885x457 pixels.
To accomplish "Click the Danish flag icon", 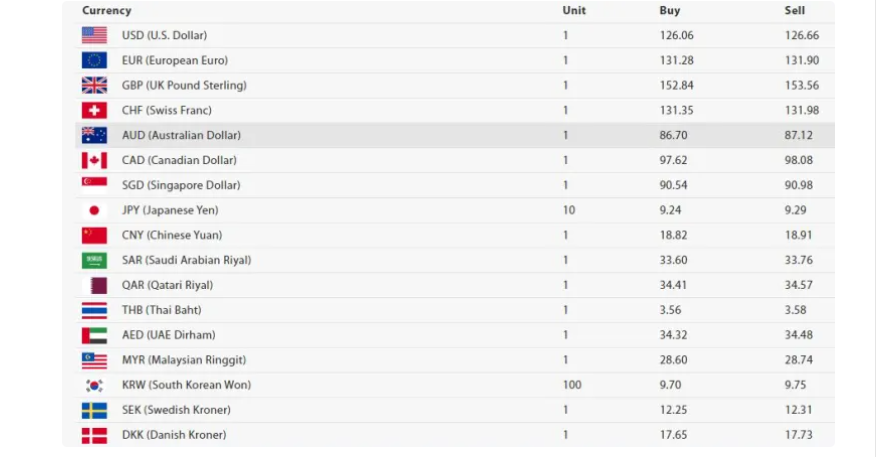I will (x=94, y=435).
